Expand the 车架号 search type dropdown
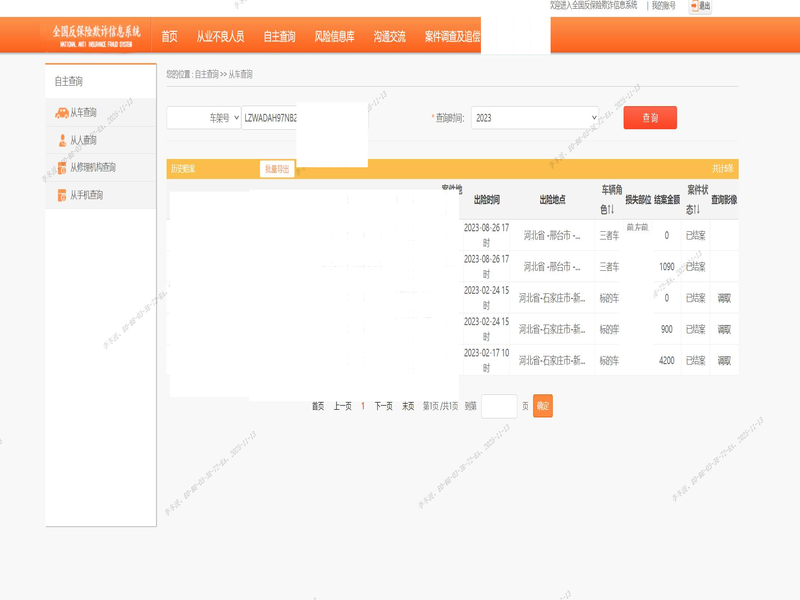 click(x=204, y=118)
